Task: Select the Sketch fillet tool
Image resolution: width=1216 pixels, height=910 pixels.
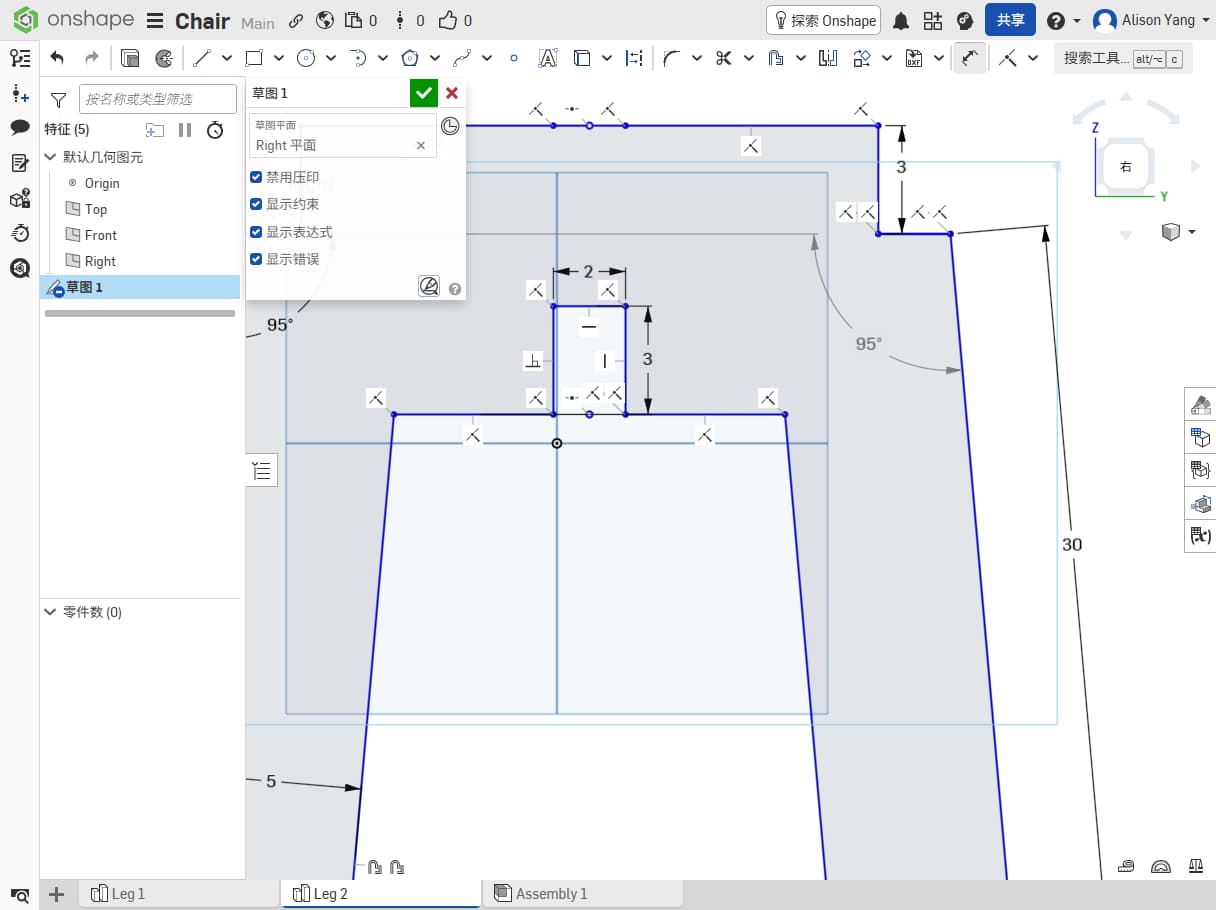Action: [671, 58]
